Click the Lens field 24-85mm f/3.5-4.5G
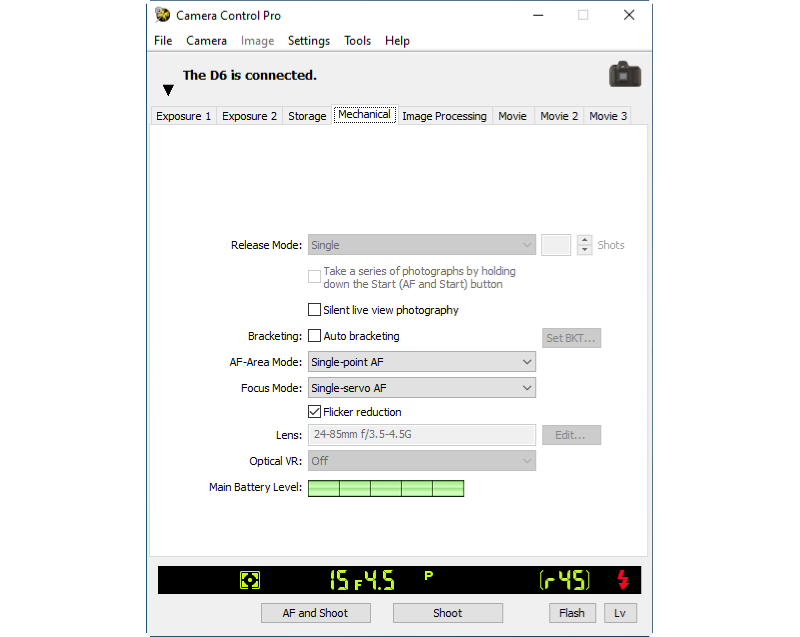The height and width of the screenshot is (637, 800). [x=422, y=435]
